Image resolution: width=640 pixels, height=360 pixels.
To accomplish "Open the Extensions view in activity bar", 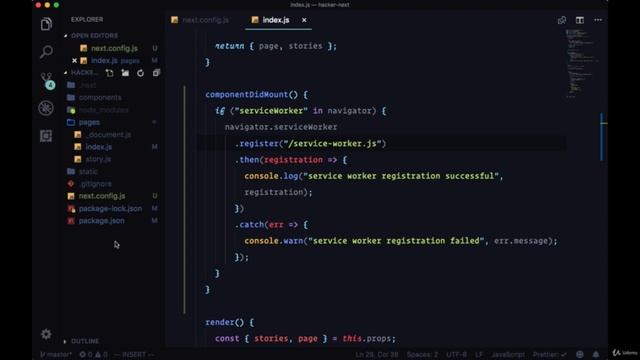I will click(x=46, y=136).
